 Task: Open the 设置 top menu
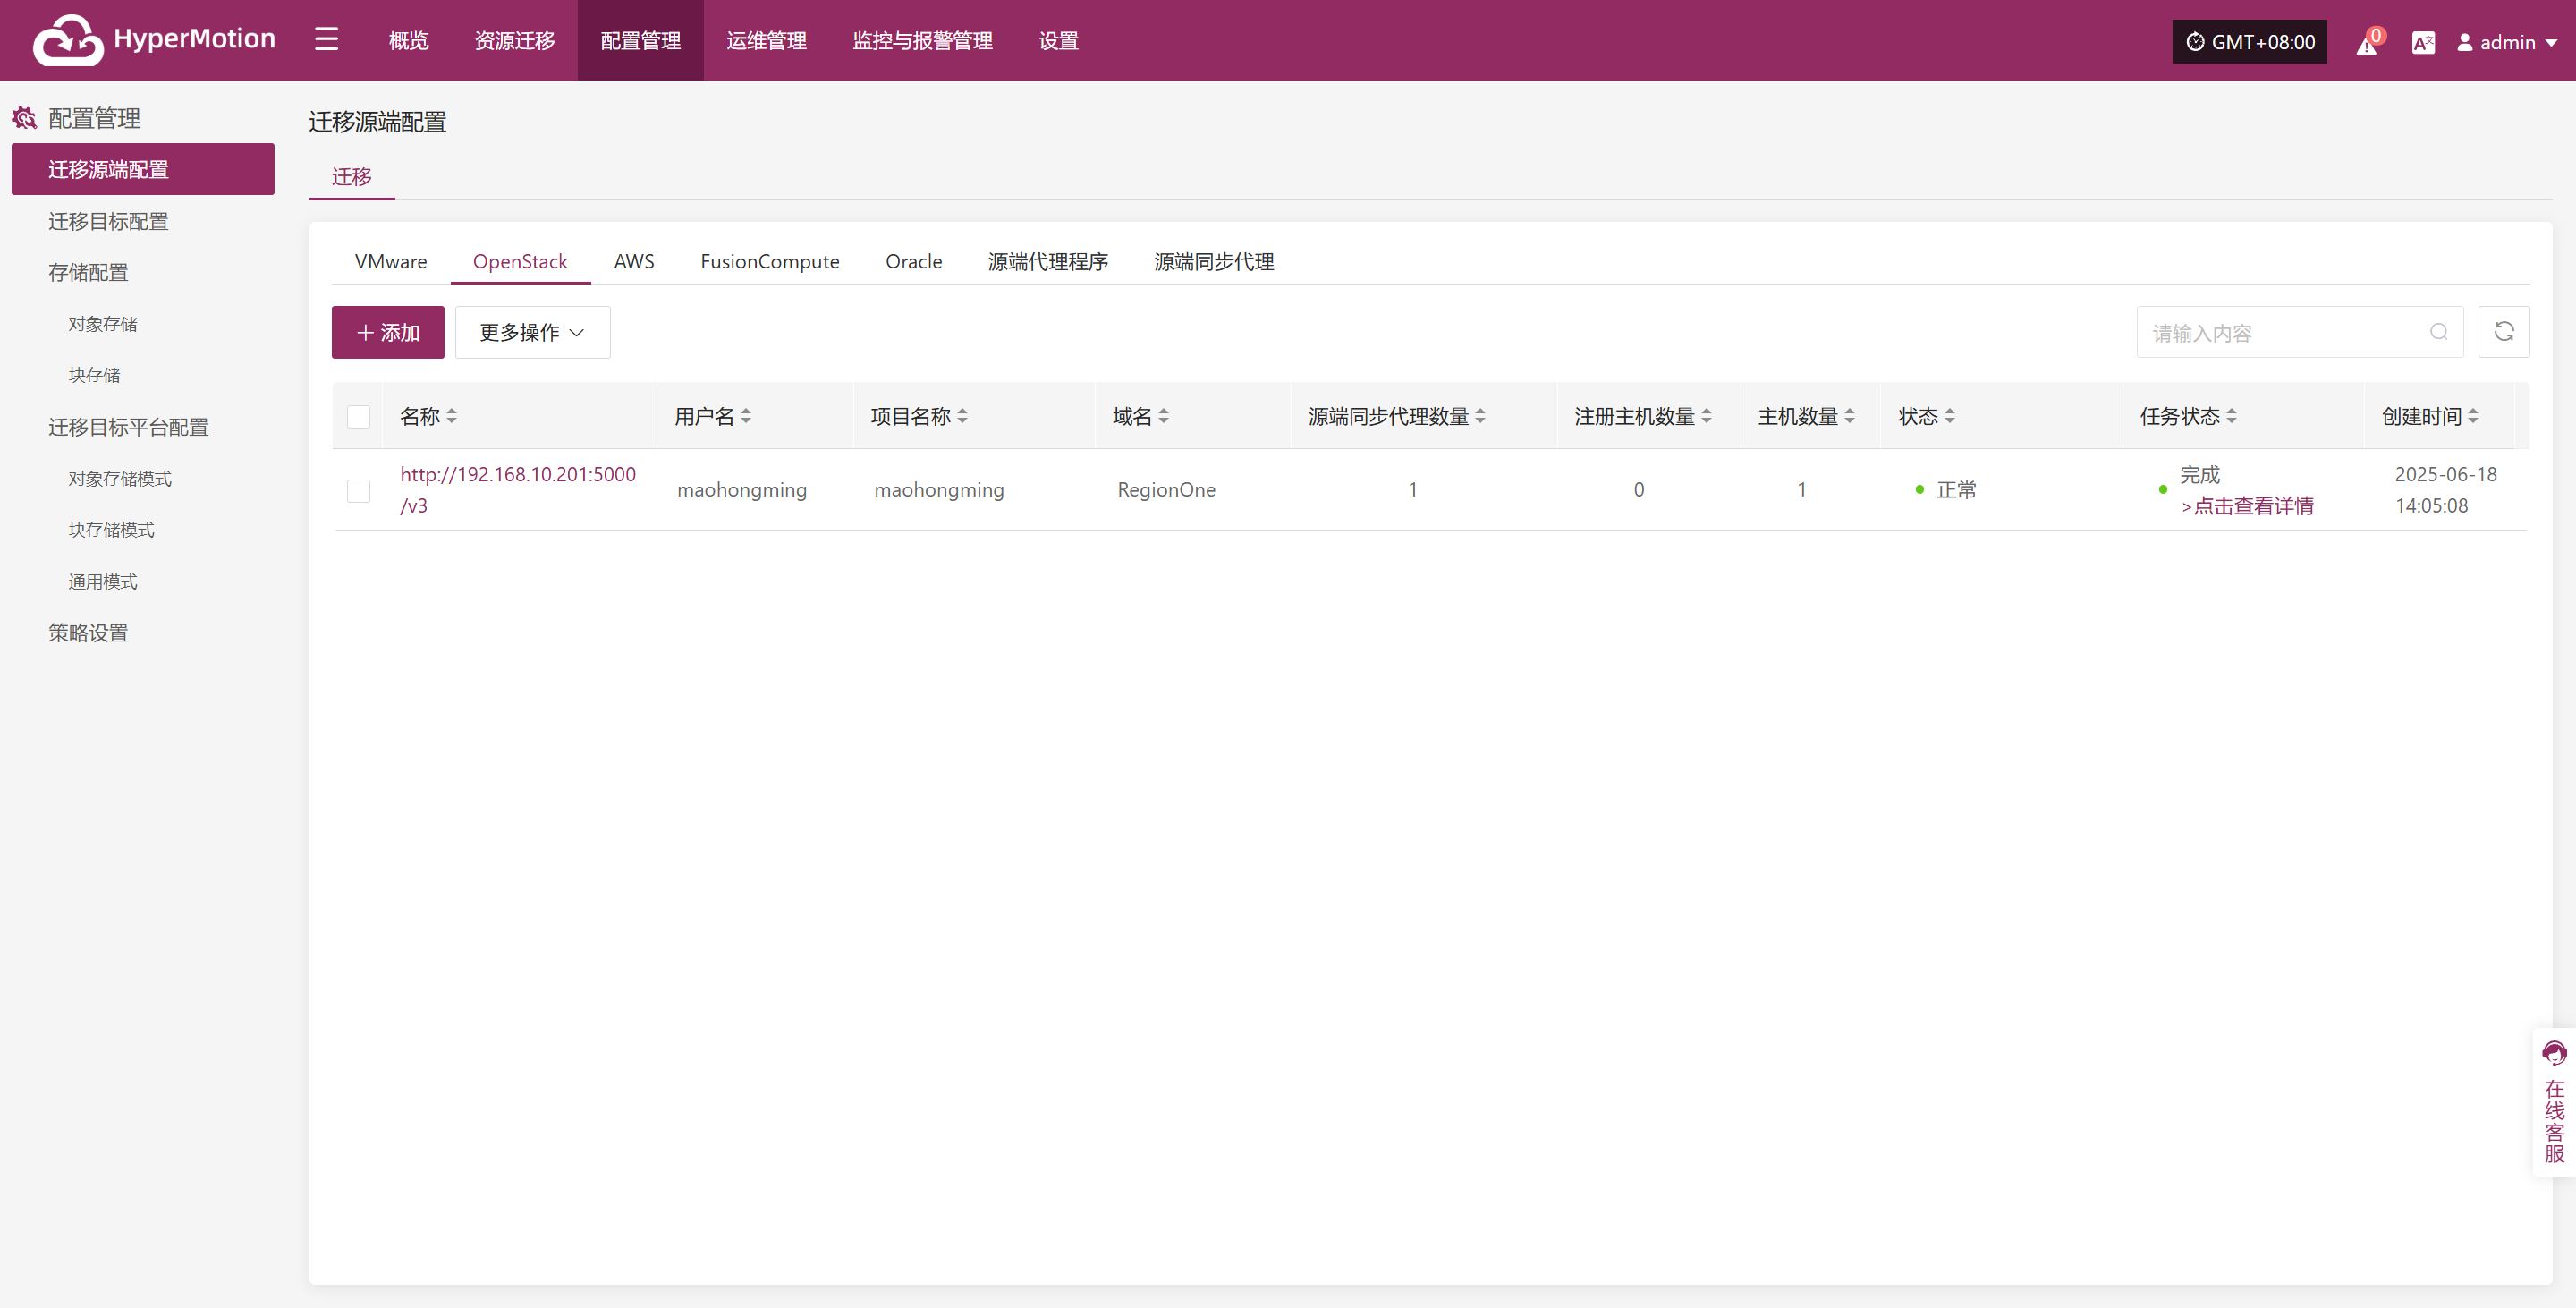pos(1058,40)
